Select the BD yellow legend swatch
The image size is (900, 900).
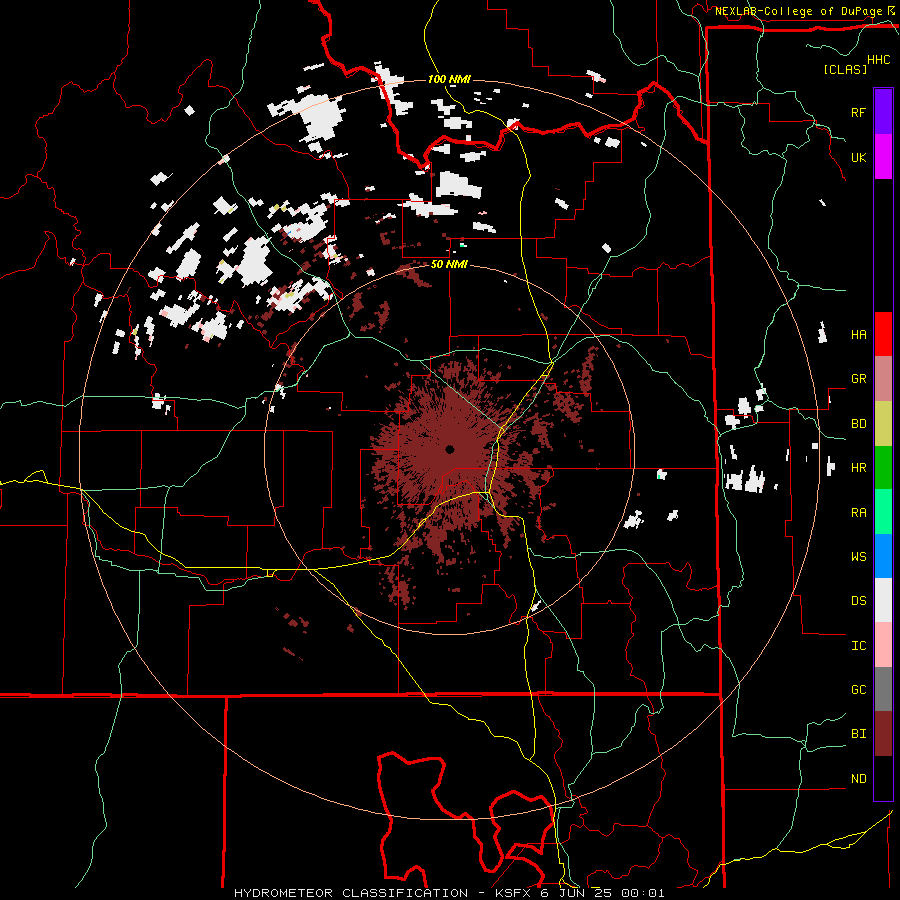[x=883, y=423]
